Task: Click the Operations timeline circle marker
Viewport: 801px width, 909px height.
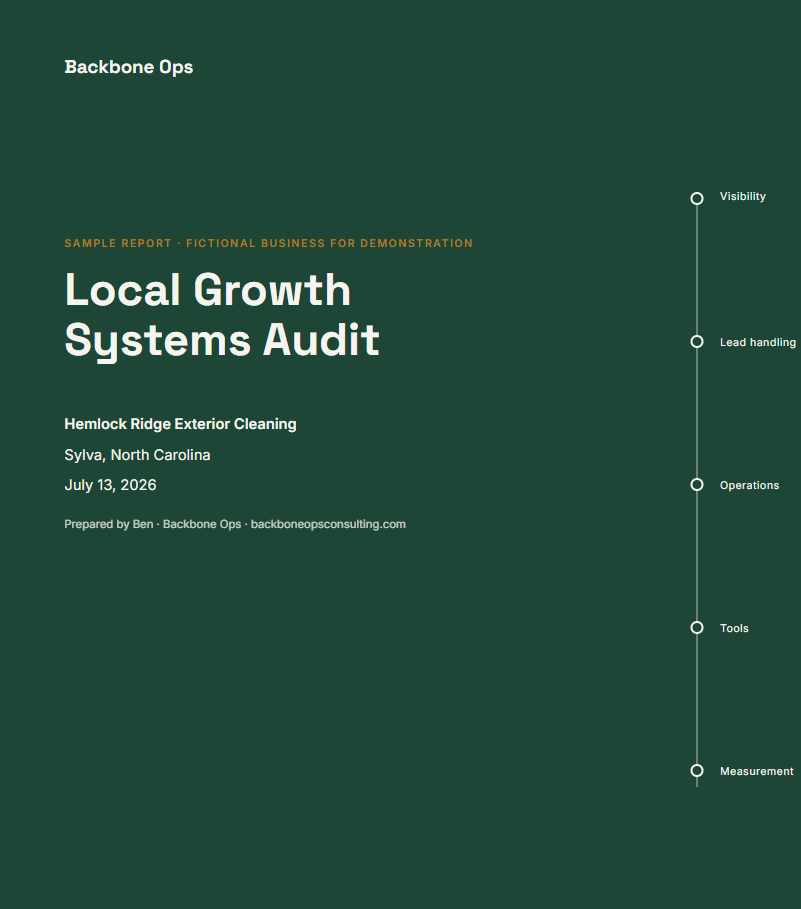Action: click(x=697, y=485)
